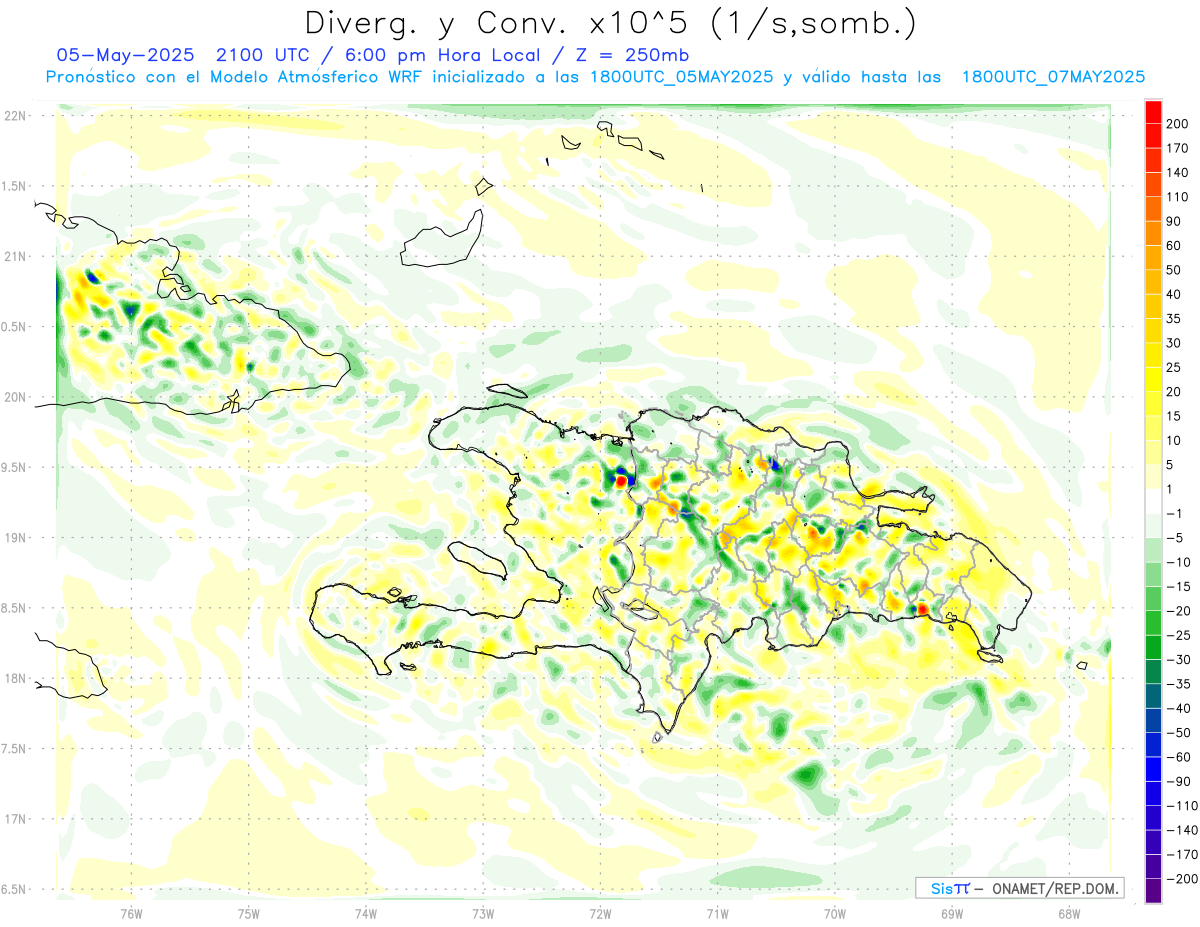
Task: Click the '110' positive color bar label
Action: [x=1178, y=197]
